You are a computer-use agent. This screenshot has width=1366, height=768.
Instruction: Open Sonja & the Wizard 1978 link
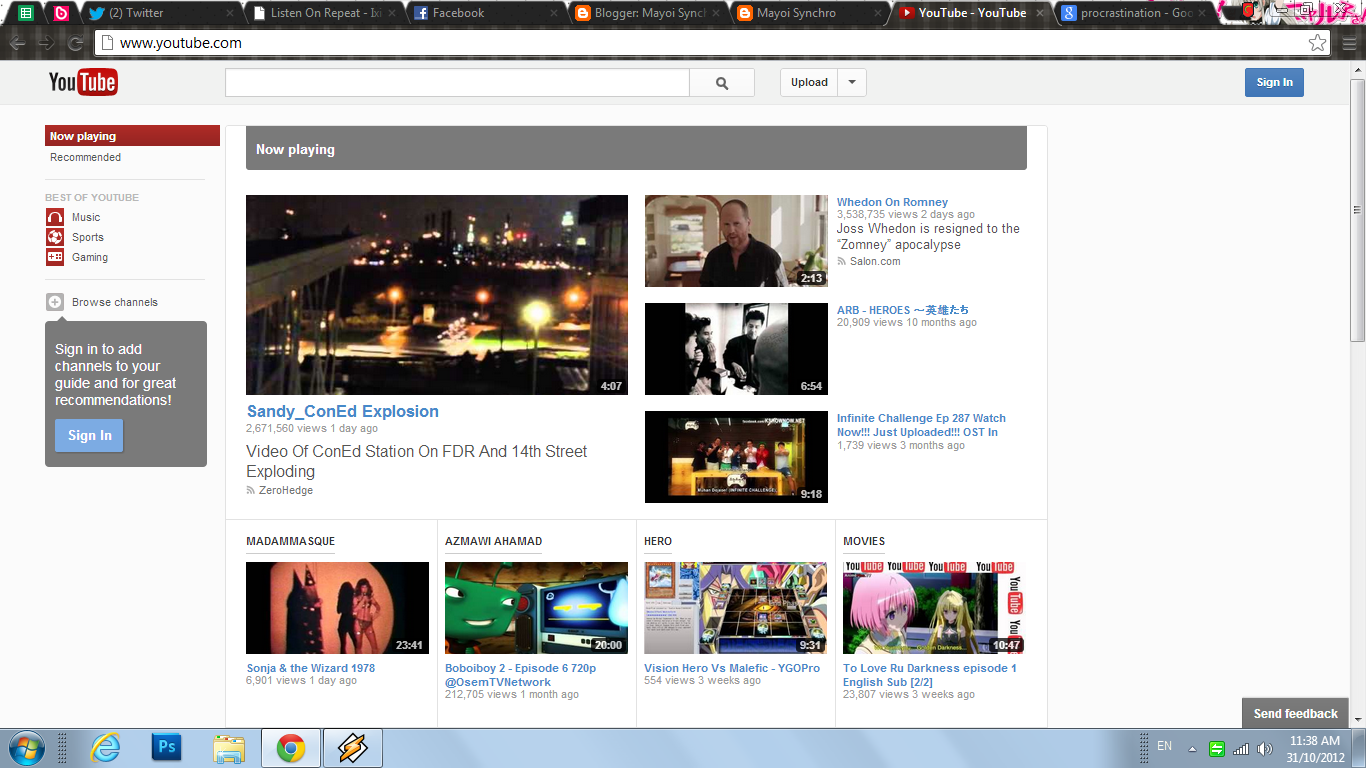click(x=311, y=668)
